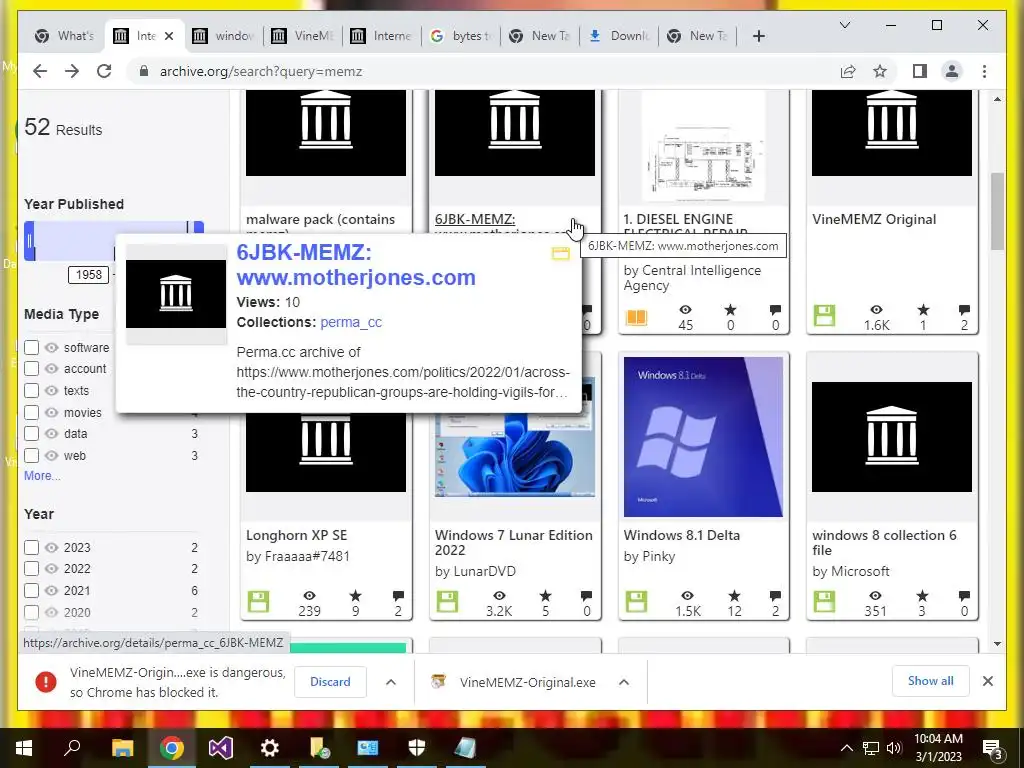The image size is (1024, 768).
Task: Check the 2021 year filter
Action: [x=31, y=590]
